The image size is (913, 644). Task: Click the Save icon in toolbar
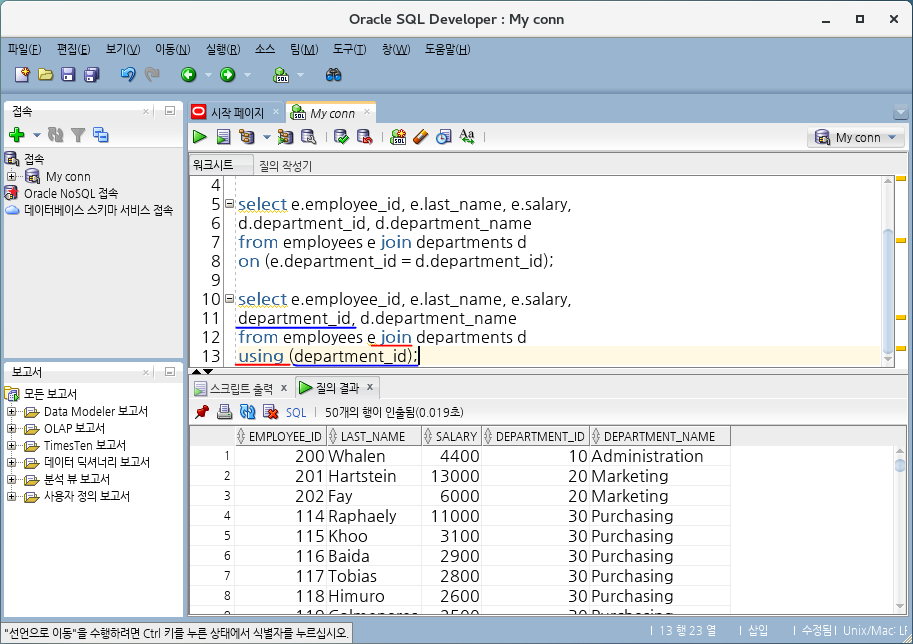pos(68,75)
